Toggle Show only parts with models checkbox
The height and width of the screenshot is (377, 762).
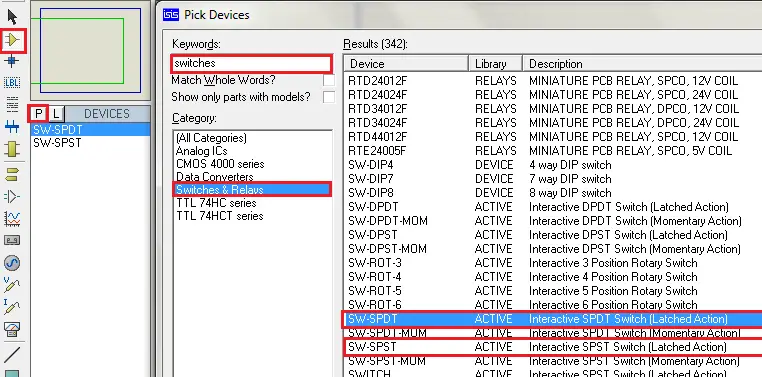click(x=329, y=97)
